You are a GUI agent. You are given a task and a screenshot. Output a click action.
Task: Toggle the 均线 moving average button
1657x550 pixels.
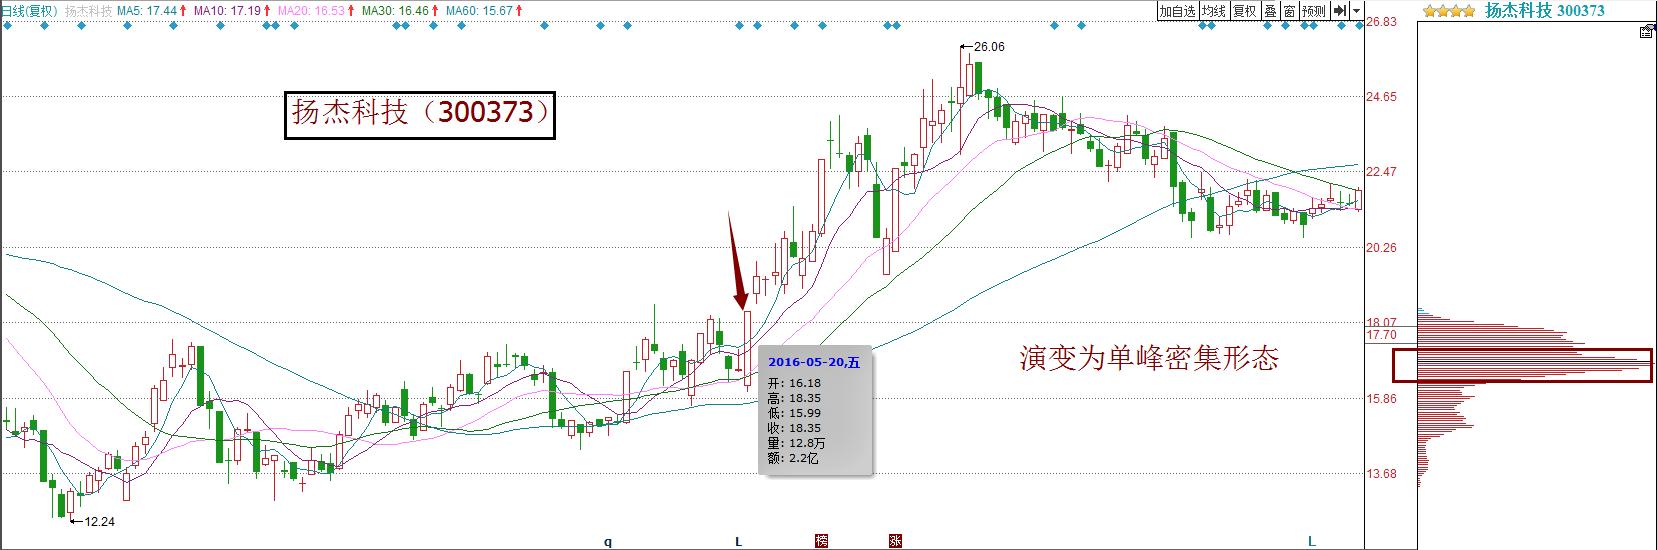[1213, 11]
